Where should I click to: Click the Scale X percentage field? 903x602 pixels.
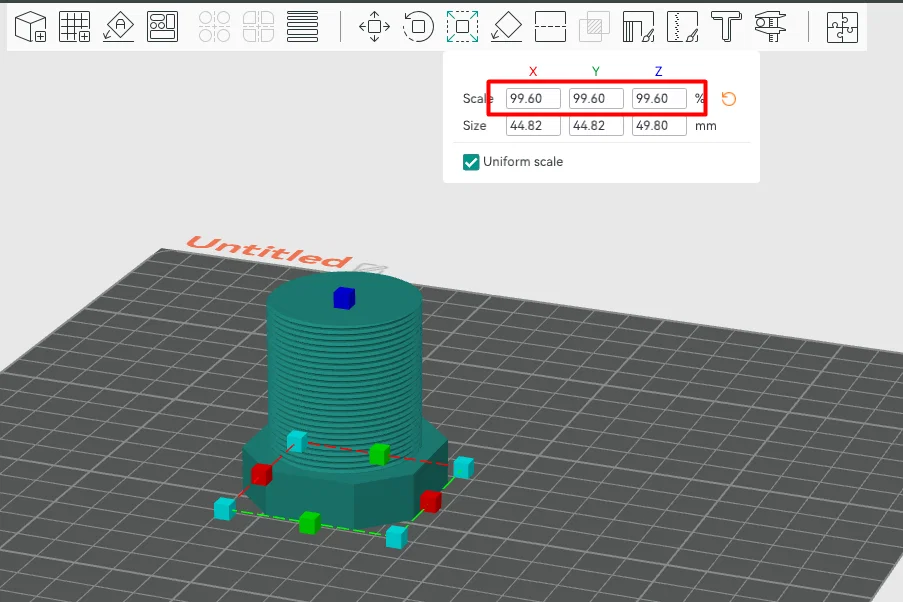click(533, 99)
